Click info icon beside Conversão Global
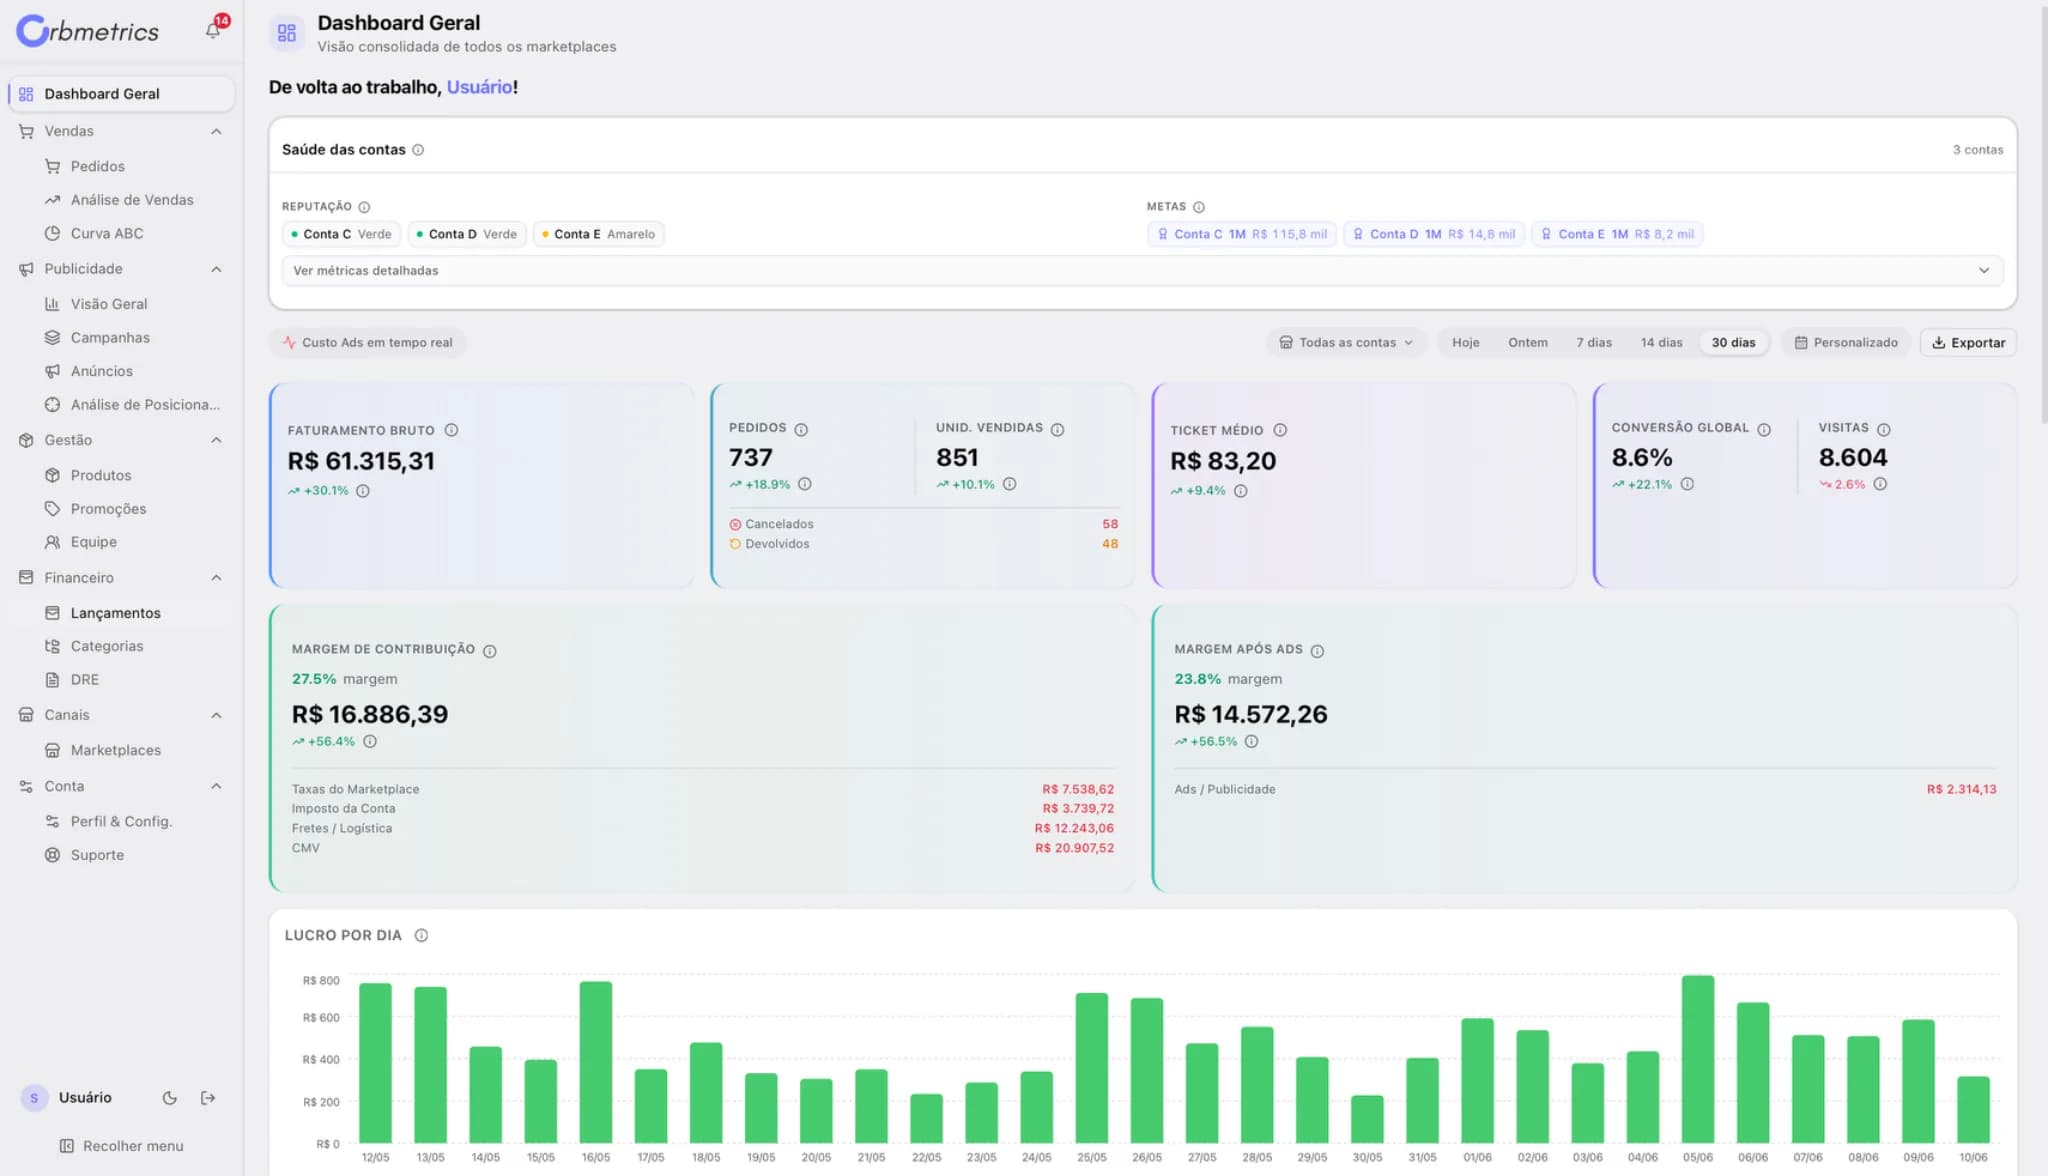The image size is (2048, 1176). pos(1764,429)
